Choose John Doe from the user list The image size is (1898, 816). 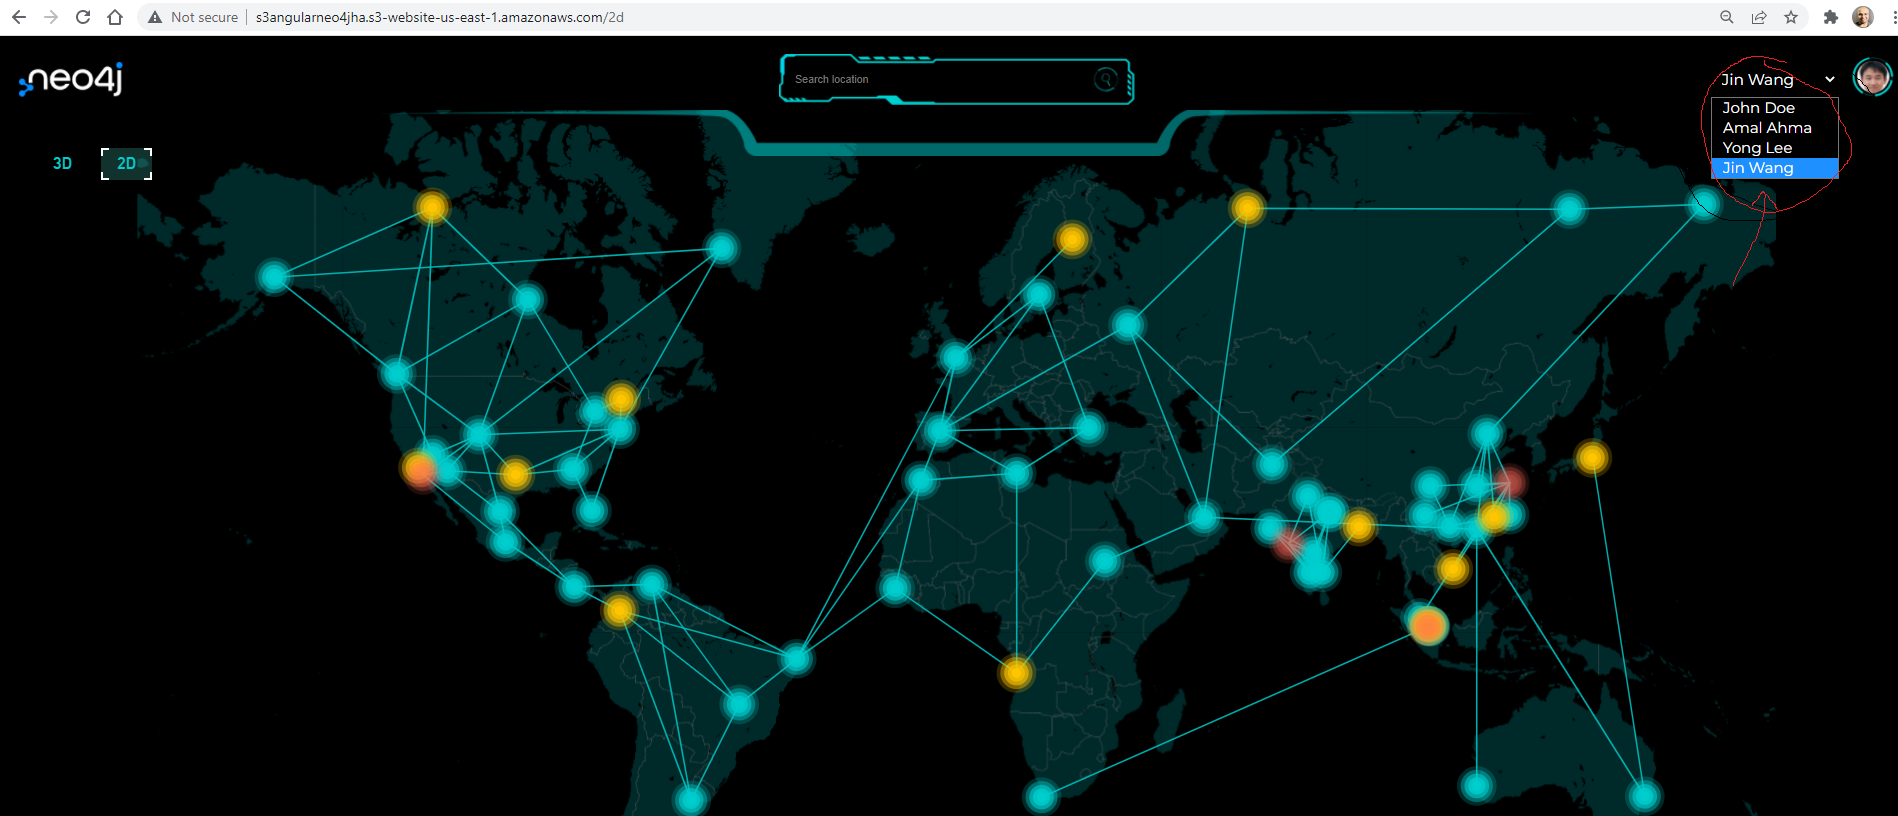[1774, 108]
